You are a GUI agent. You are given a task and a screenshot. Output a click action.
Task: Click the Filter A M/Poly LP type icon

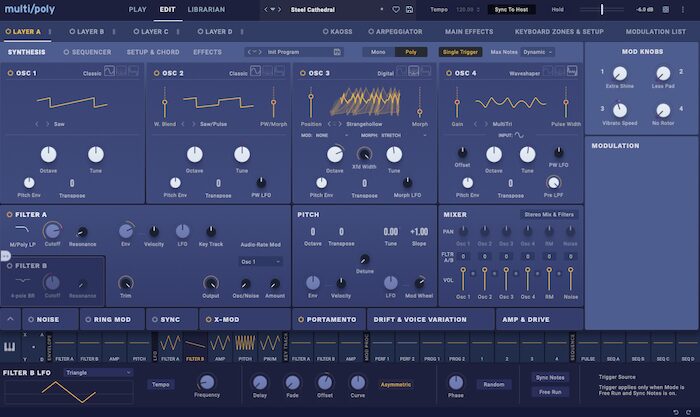coord(22,229)
